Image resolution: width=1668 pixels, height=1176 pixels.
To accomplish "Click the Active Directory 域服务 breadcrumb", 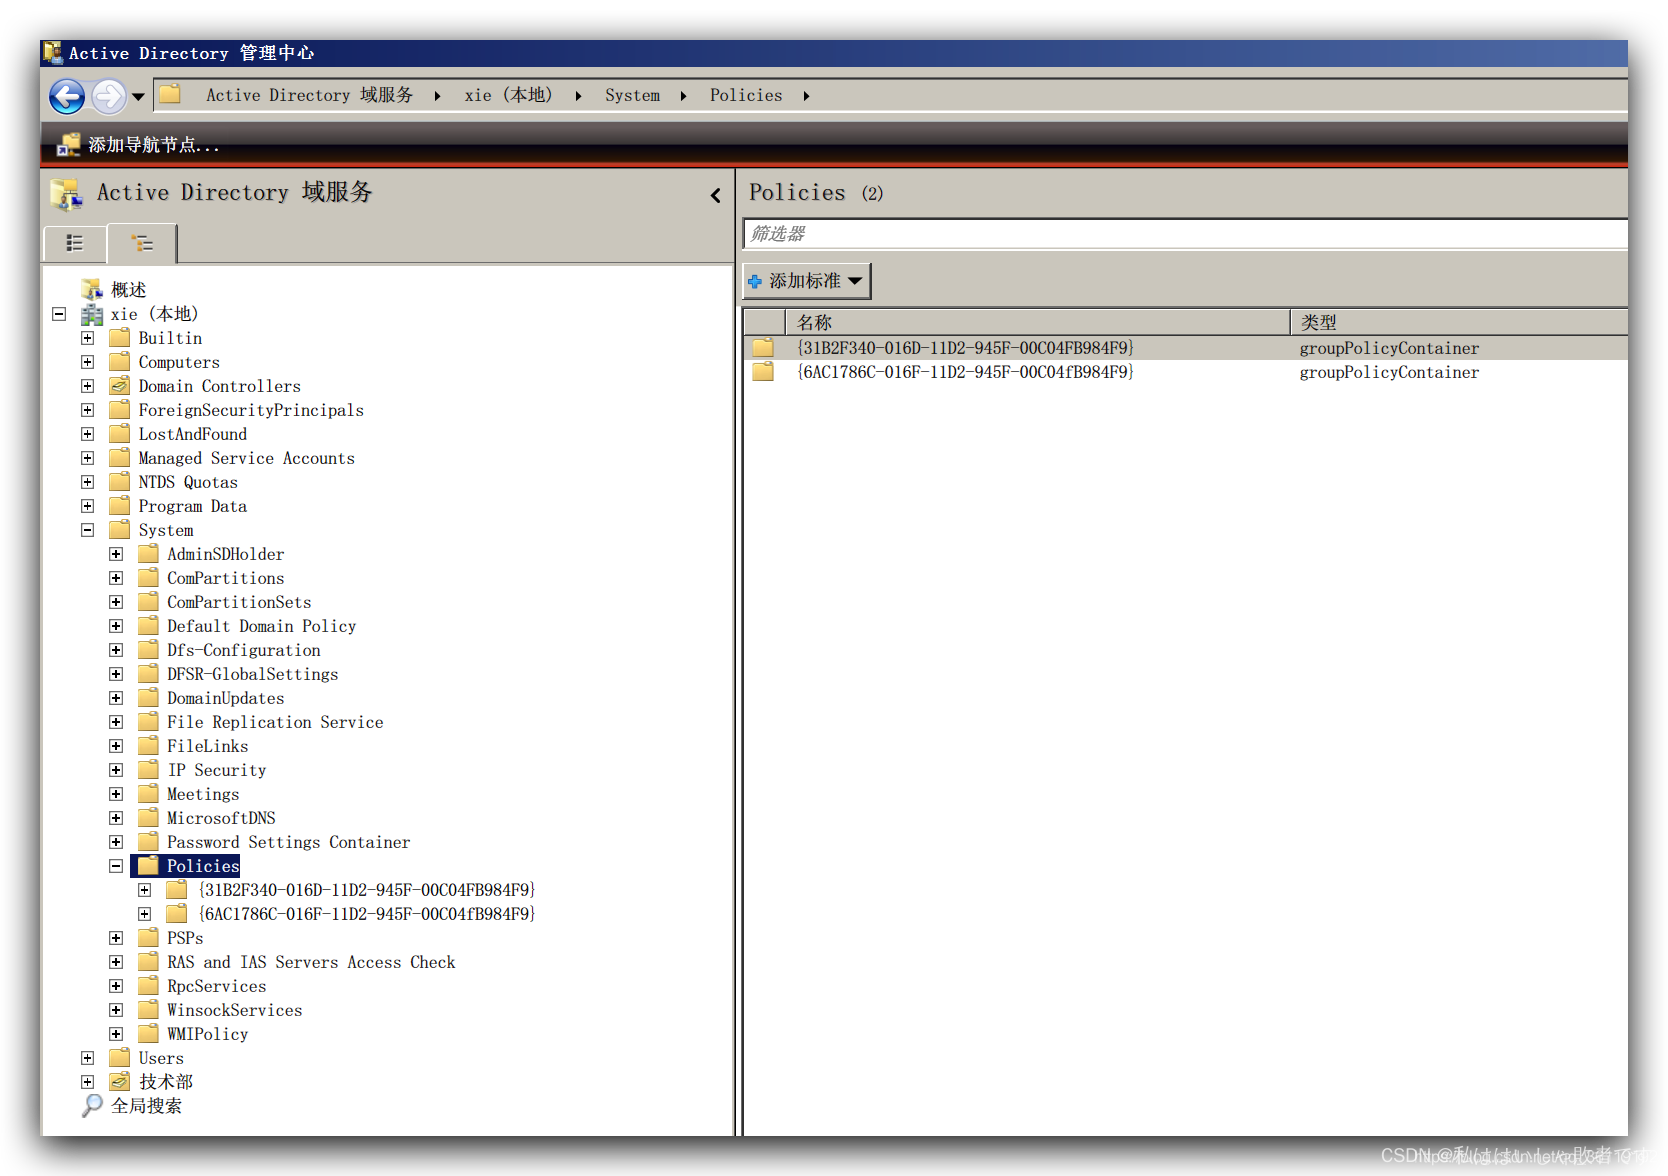I will pos(309,95).
